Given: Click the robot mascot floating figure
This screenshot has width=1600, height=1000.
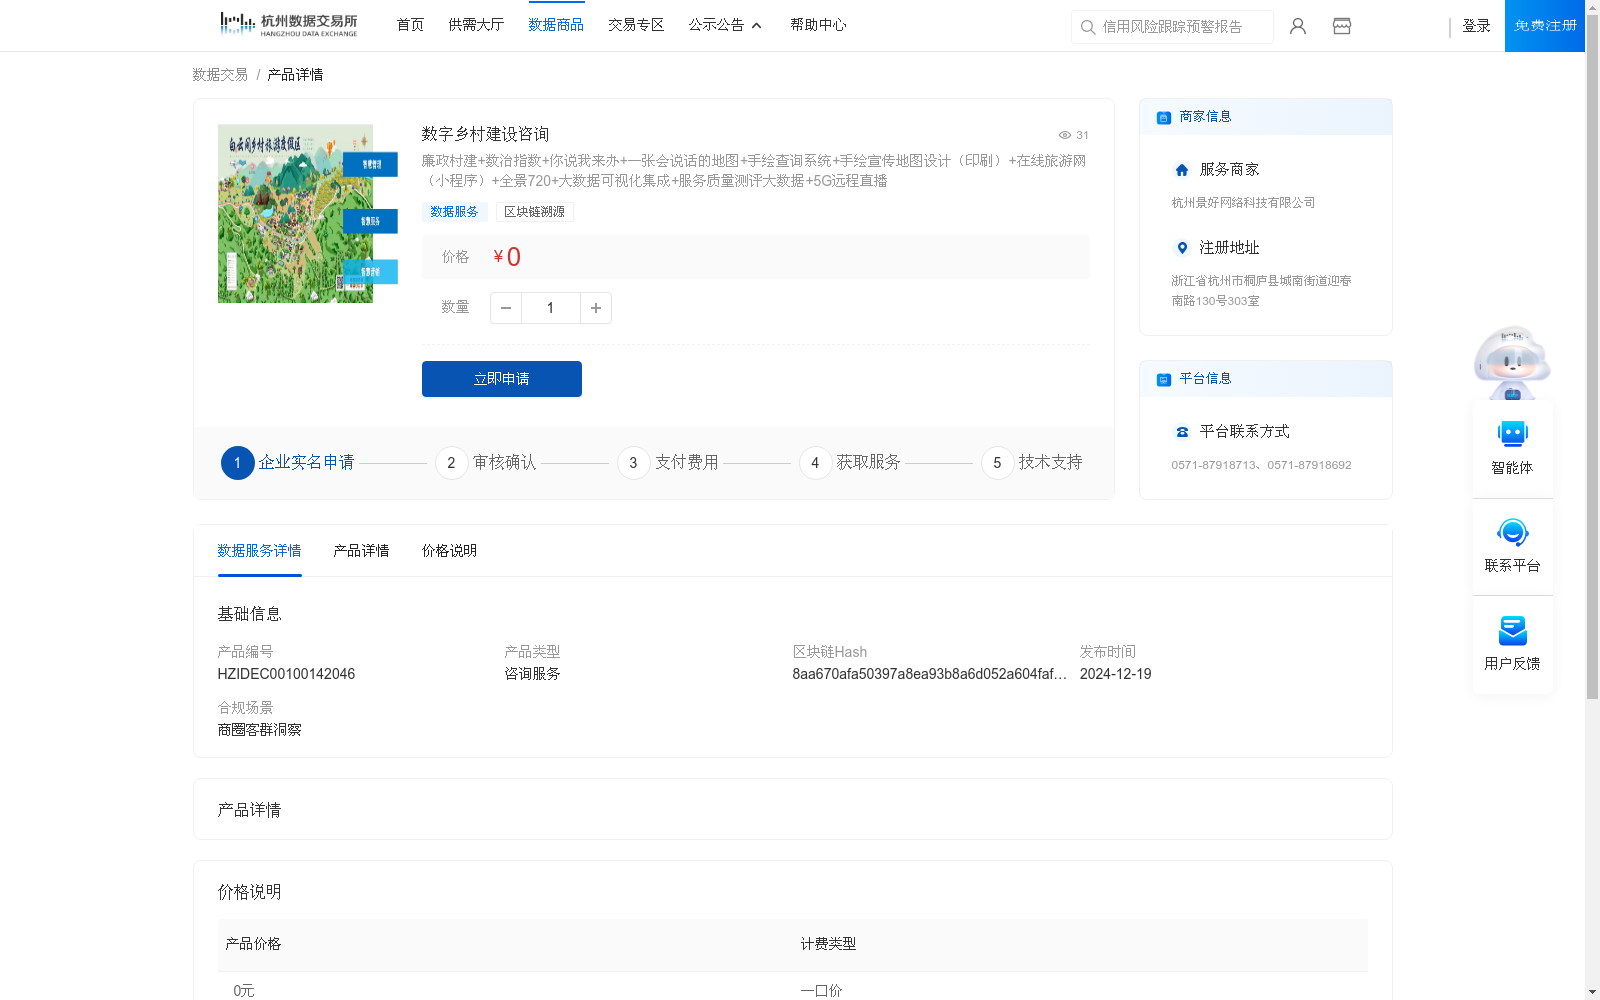Looking at the screenshot, I should (x=1512, y=362).
